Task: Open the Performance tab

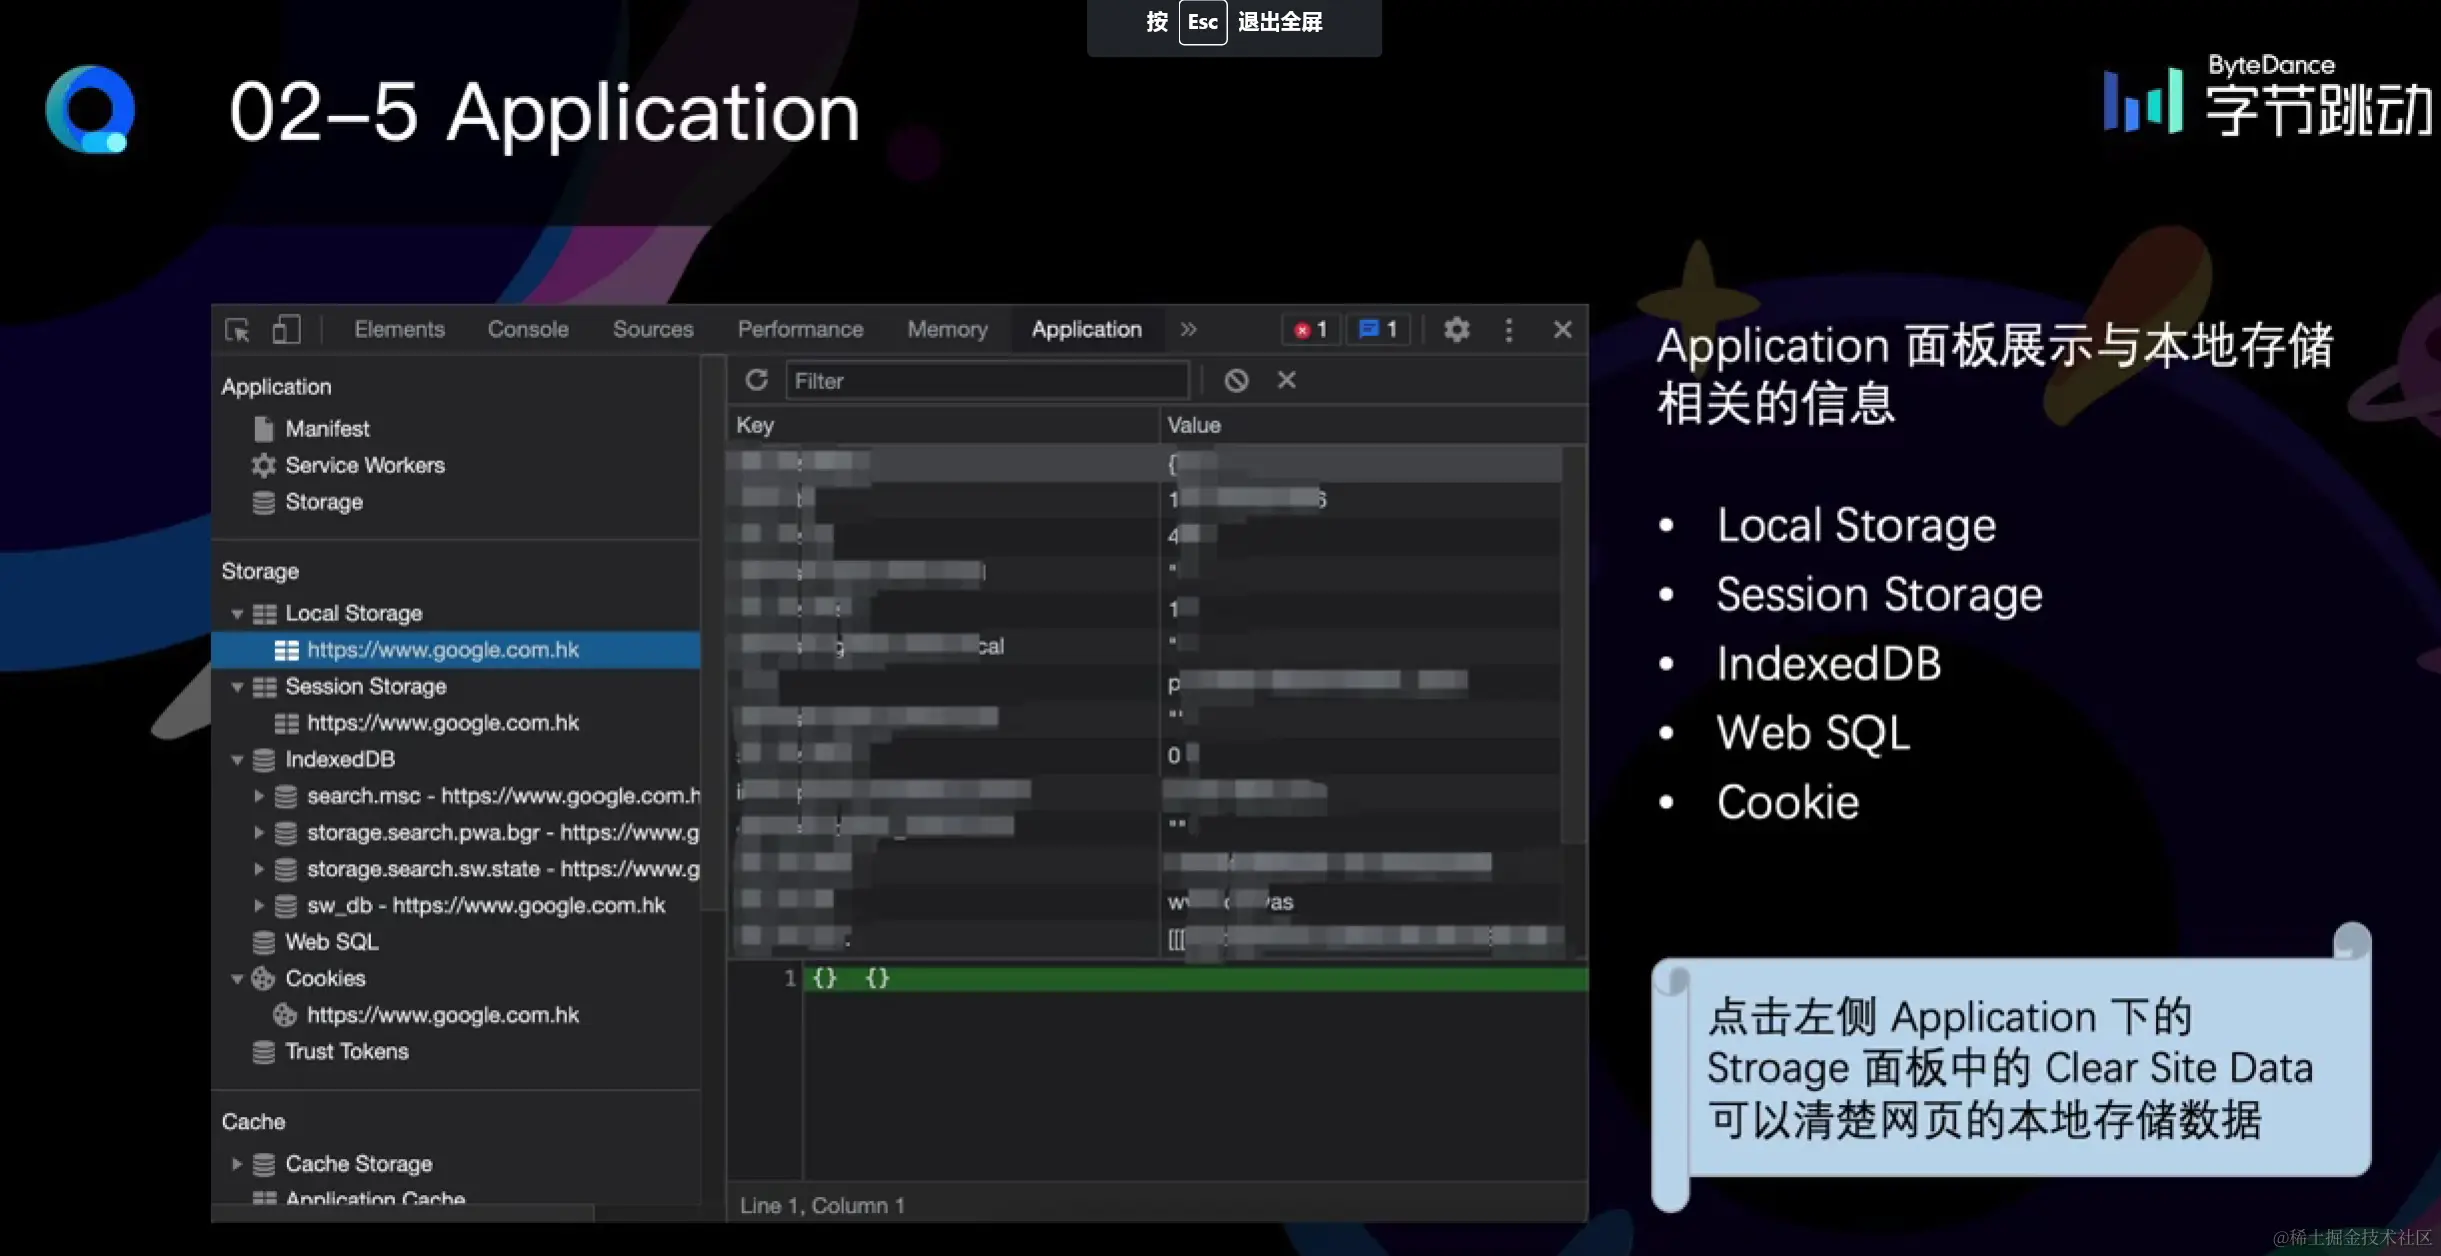Action: pos(800,330)
